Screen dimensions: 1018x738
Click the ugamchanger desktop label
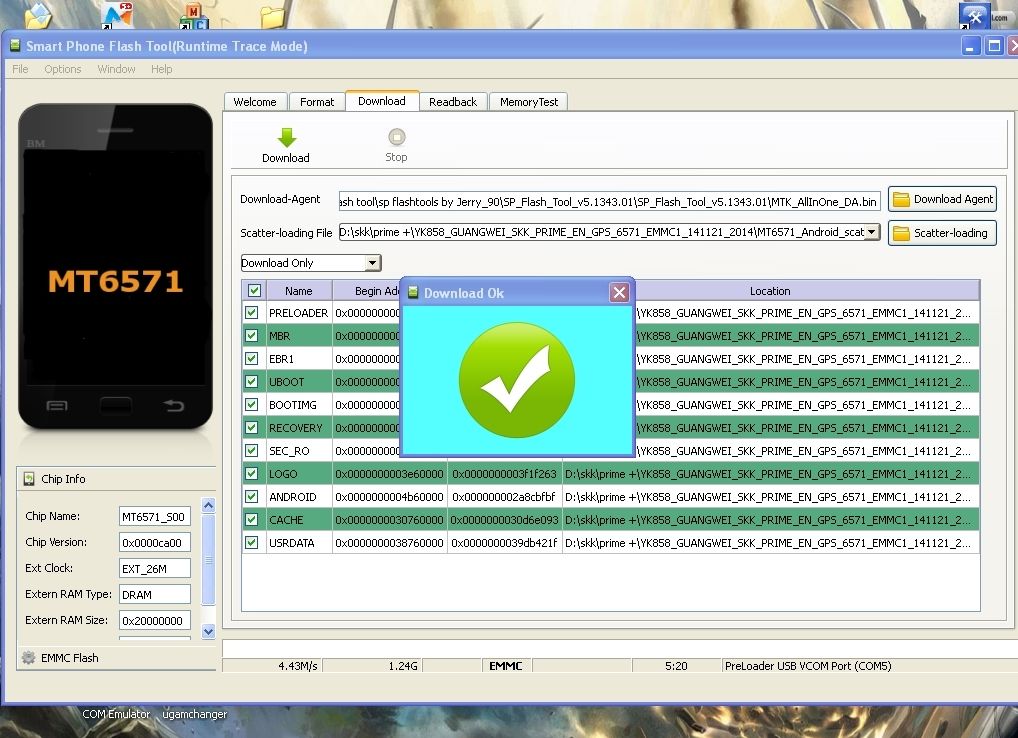tap(195, 714)
